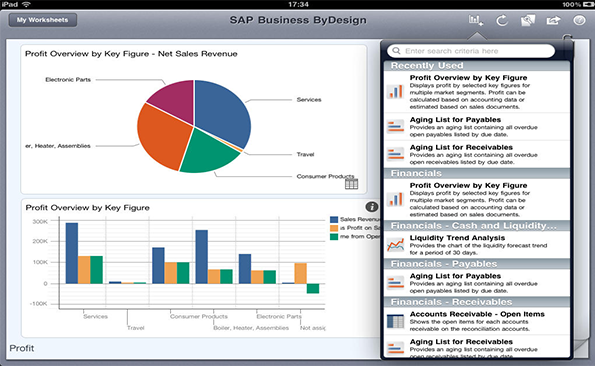Show info for Profit Overview bar chart
595x366 pixels.
[x=371, y=207]
